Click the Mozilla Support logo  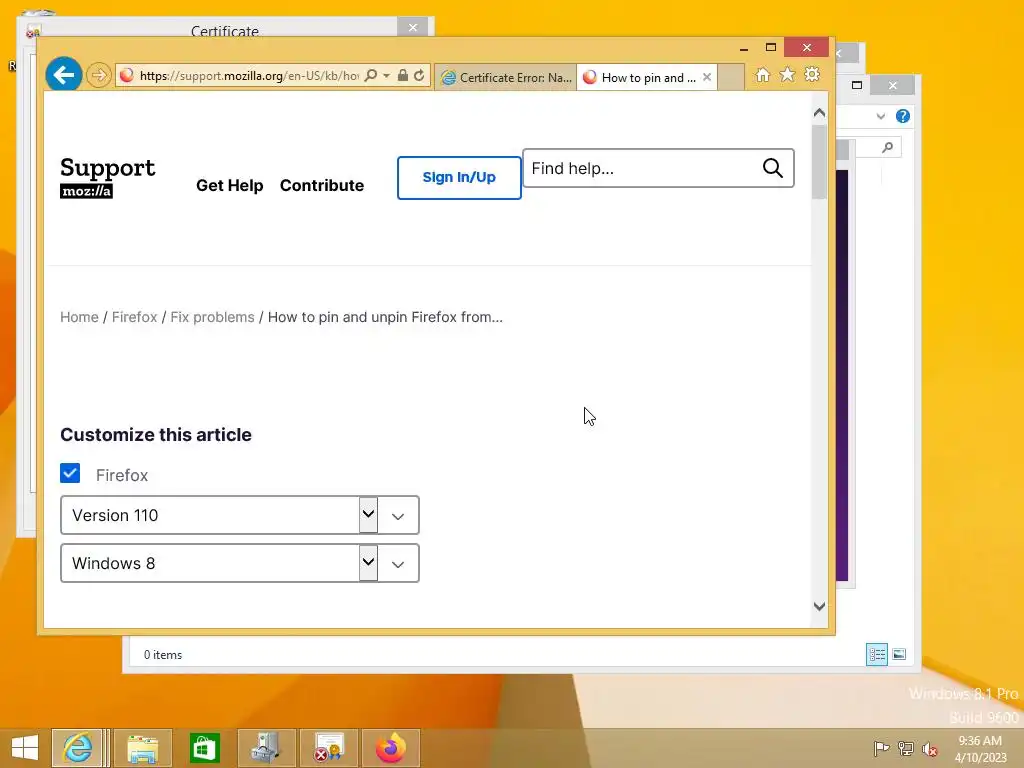108,177
